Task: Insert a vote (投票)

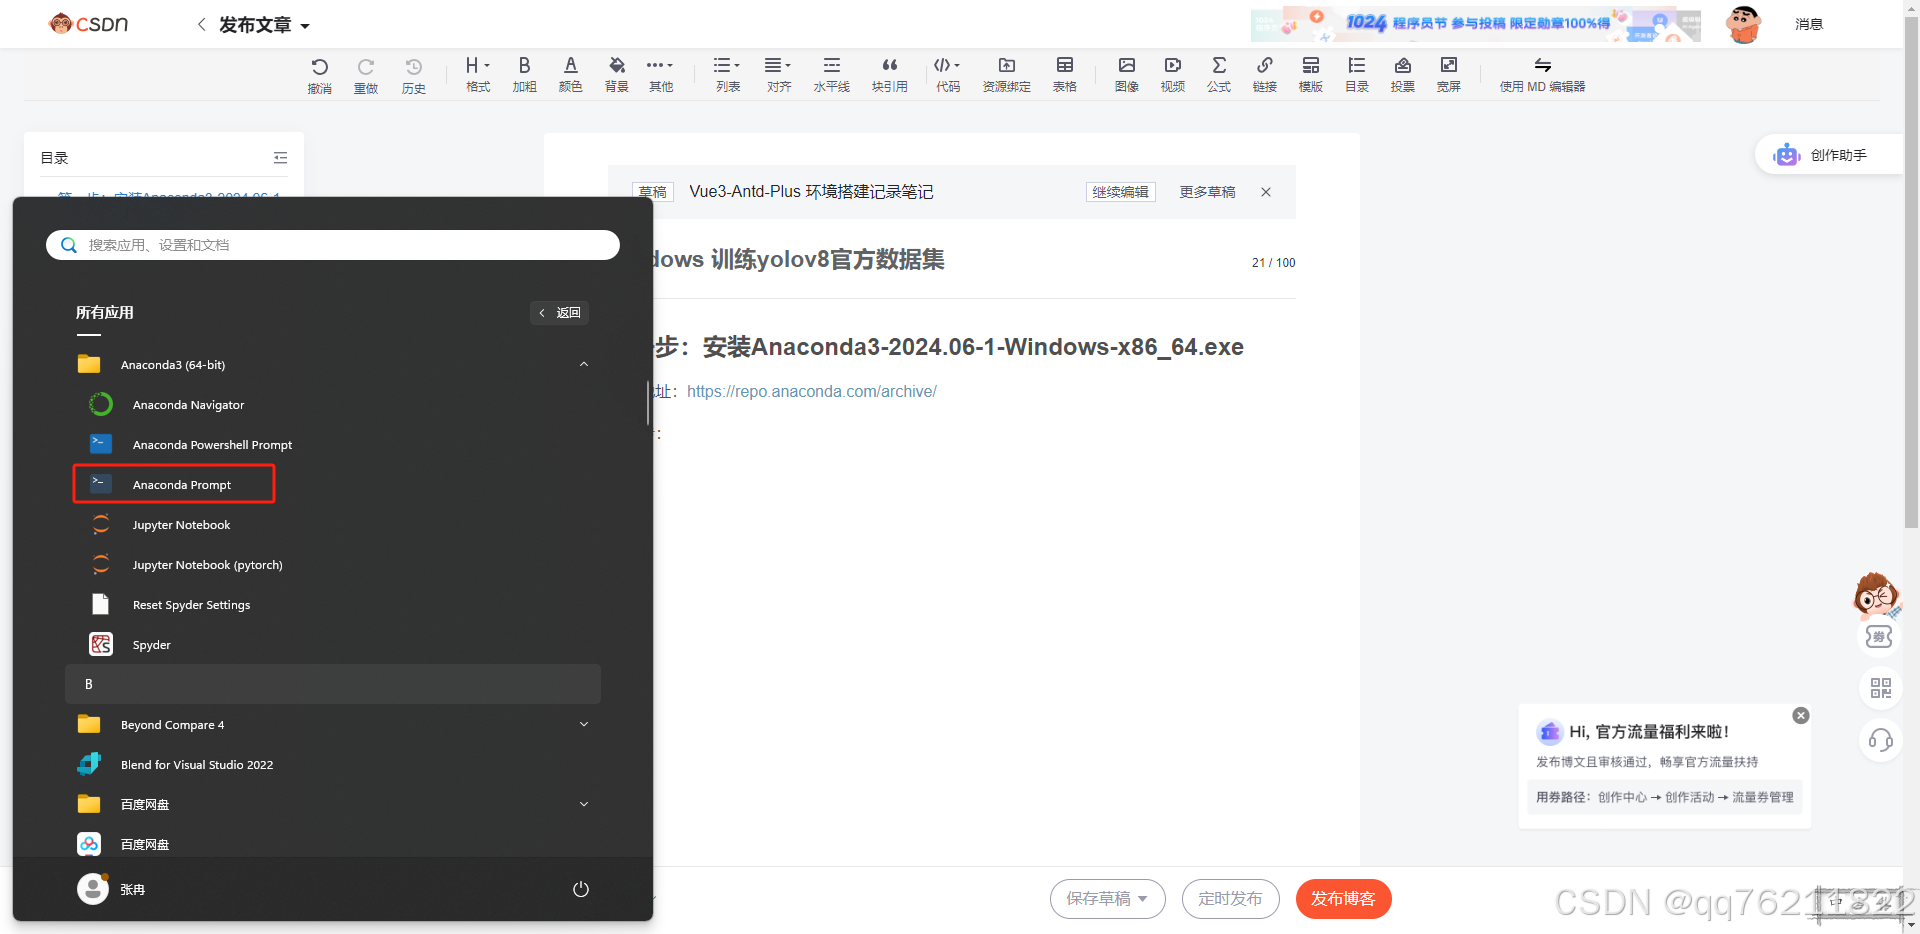Action: pos(1403,74)
